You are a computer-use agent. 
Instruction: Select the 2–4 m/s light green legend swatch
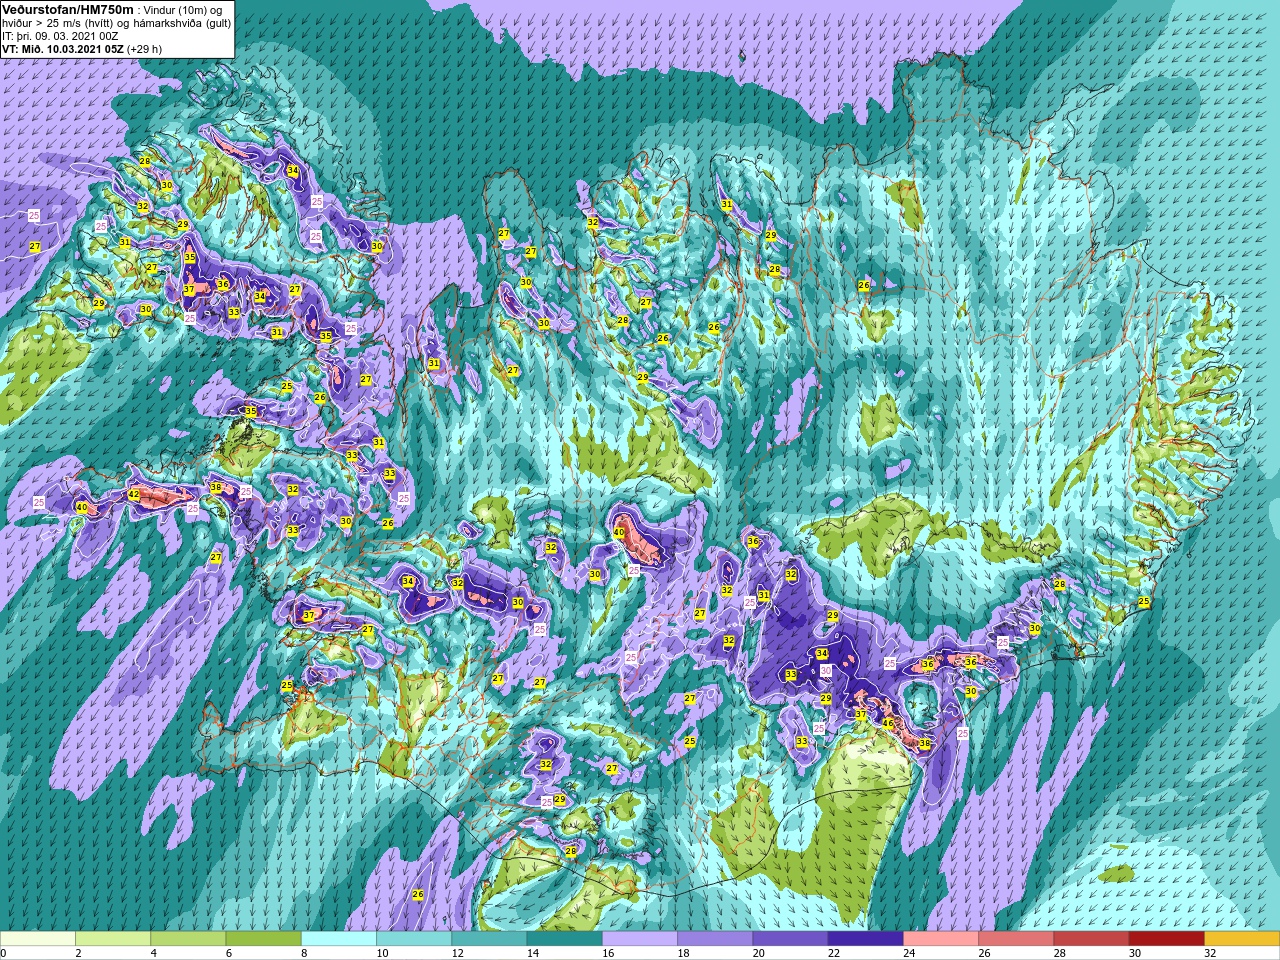pyautogui.click(x=113, y=939)
